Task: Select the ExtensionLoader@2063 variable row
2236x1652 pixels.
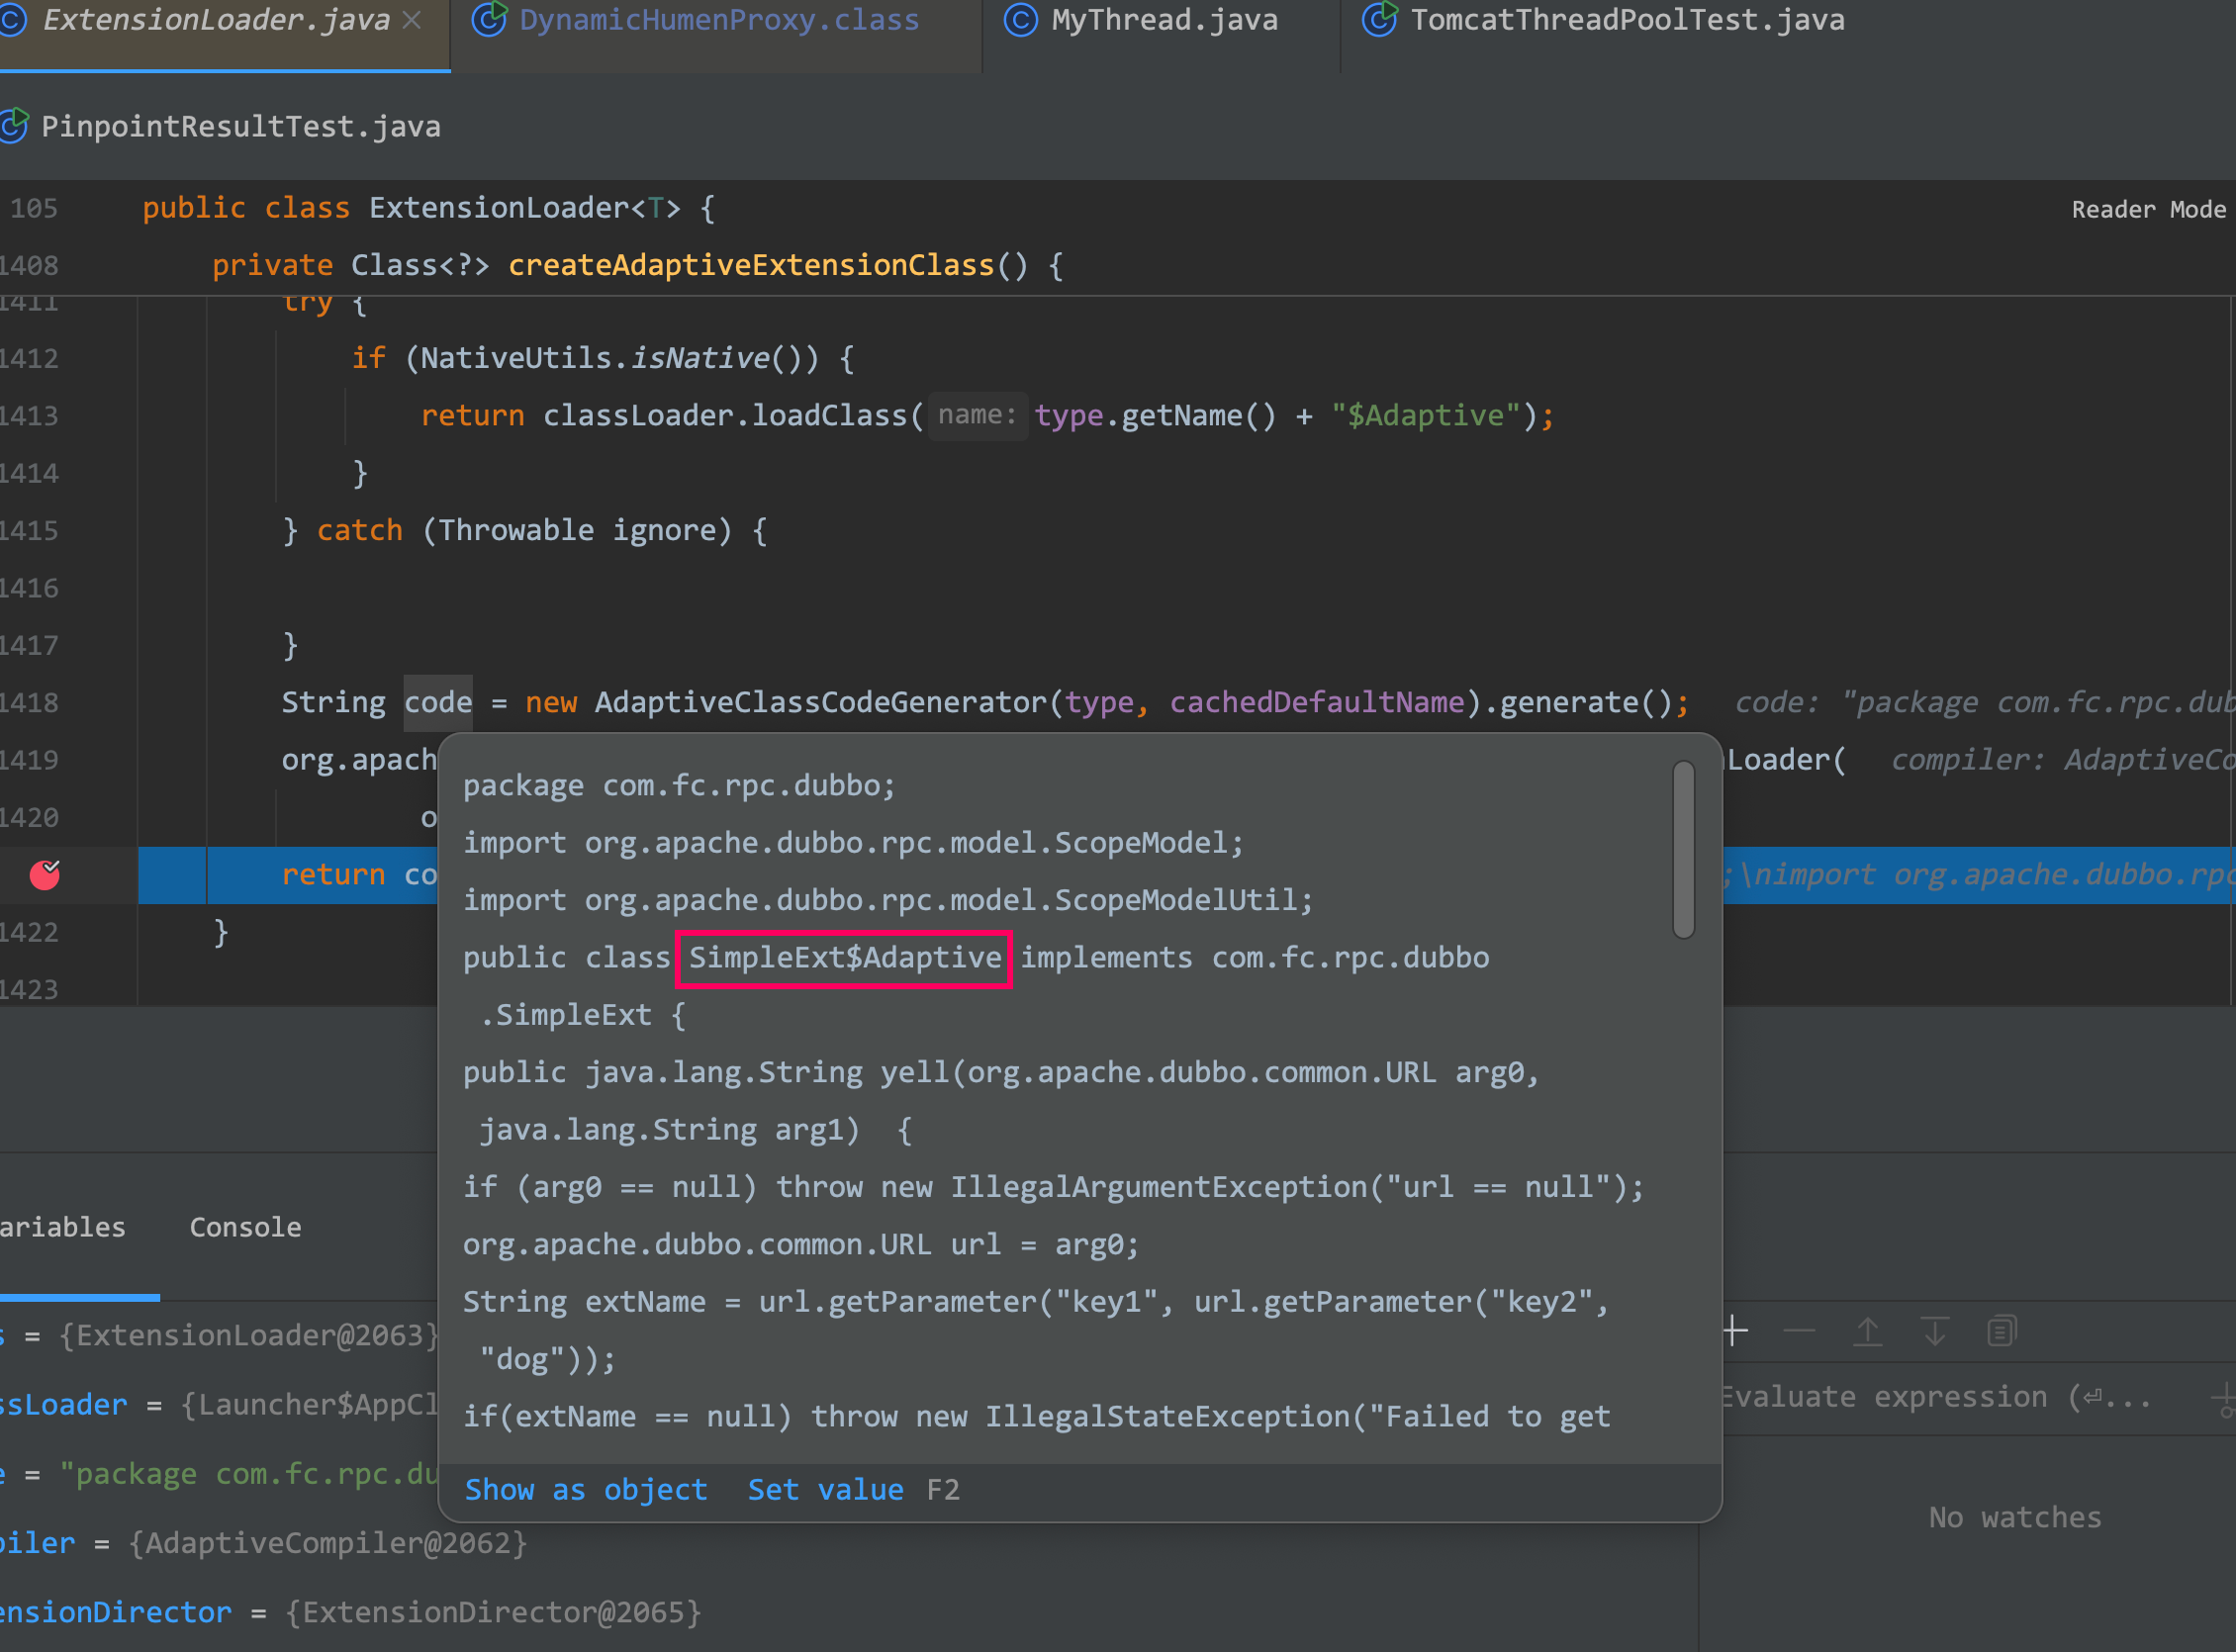Action: coord(218,1336)
